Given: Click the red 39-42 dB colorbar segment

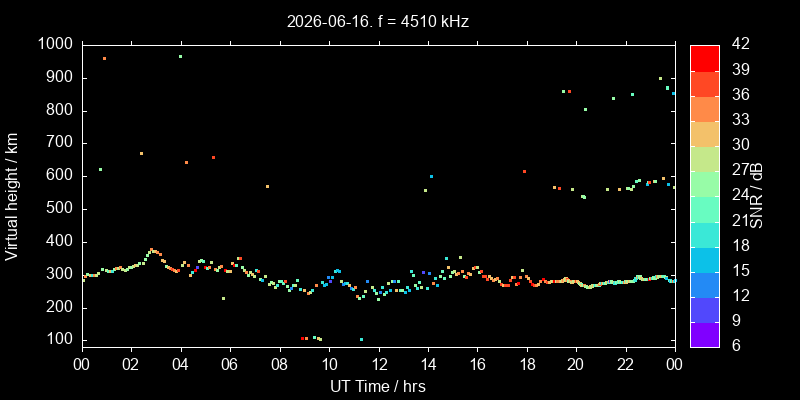Looking at the screenshot, I should coord(705,58).
